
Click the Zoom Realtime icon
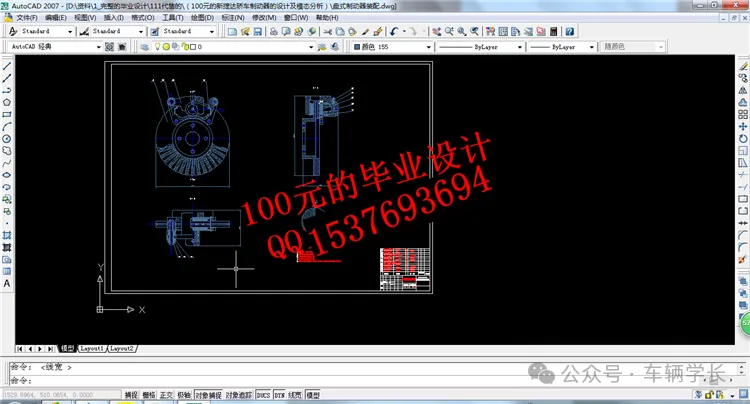pos(449,32)
